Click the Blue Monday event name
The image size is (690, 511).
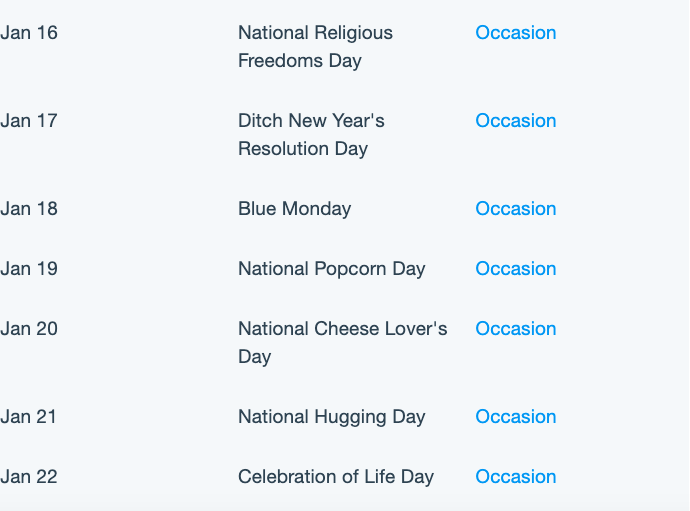[294, 209]
